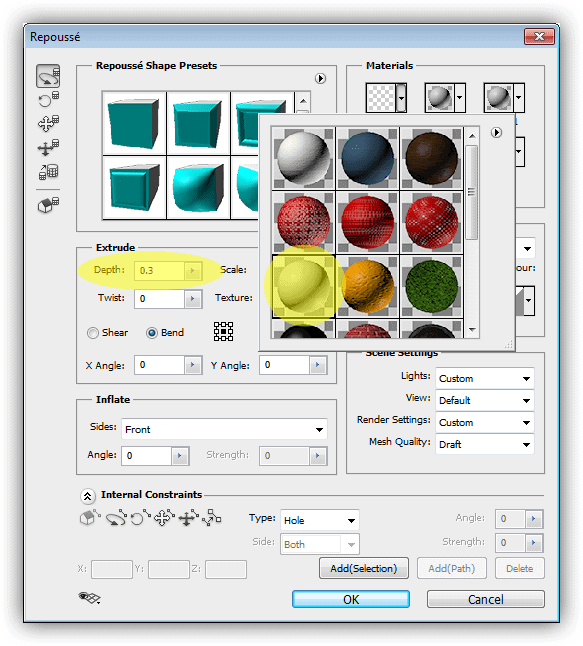Pick the dark blue sphere material
The image size is (583, 646).
(x=368, y=158)
